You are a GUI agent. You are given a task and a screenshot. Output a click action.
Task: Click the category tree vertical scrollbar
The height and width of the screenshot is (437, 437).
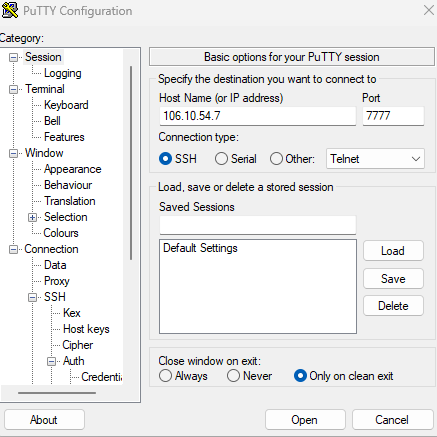[x=131, y=163]
